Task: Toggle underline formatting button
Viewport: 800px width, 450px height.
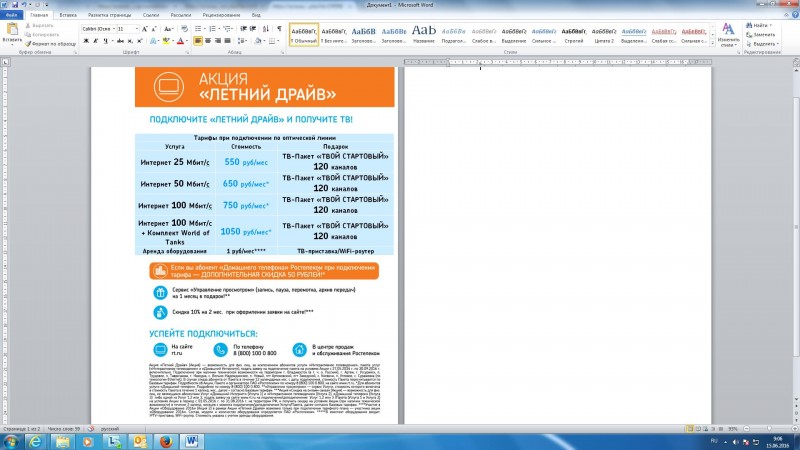Action: click(106, 41)
